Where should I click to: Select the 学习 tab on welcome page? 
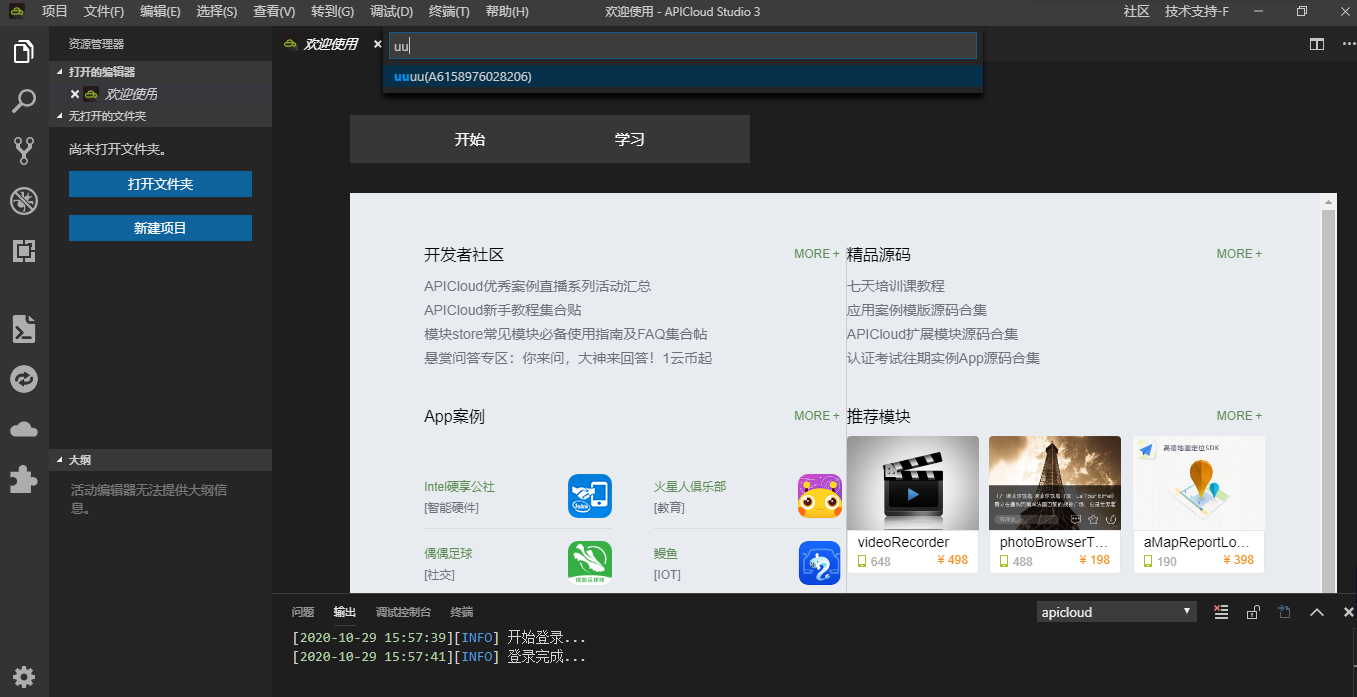click(x=630, y=139)
